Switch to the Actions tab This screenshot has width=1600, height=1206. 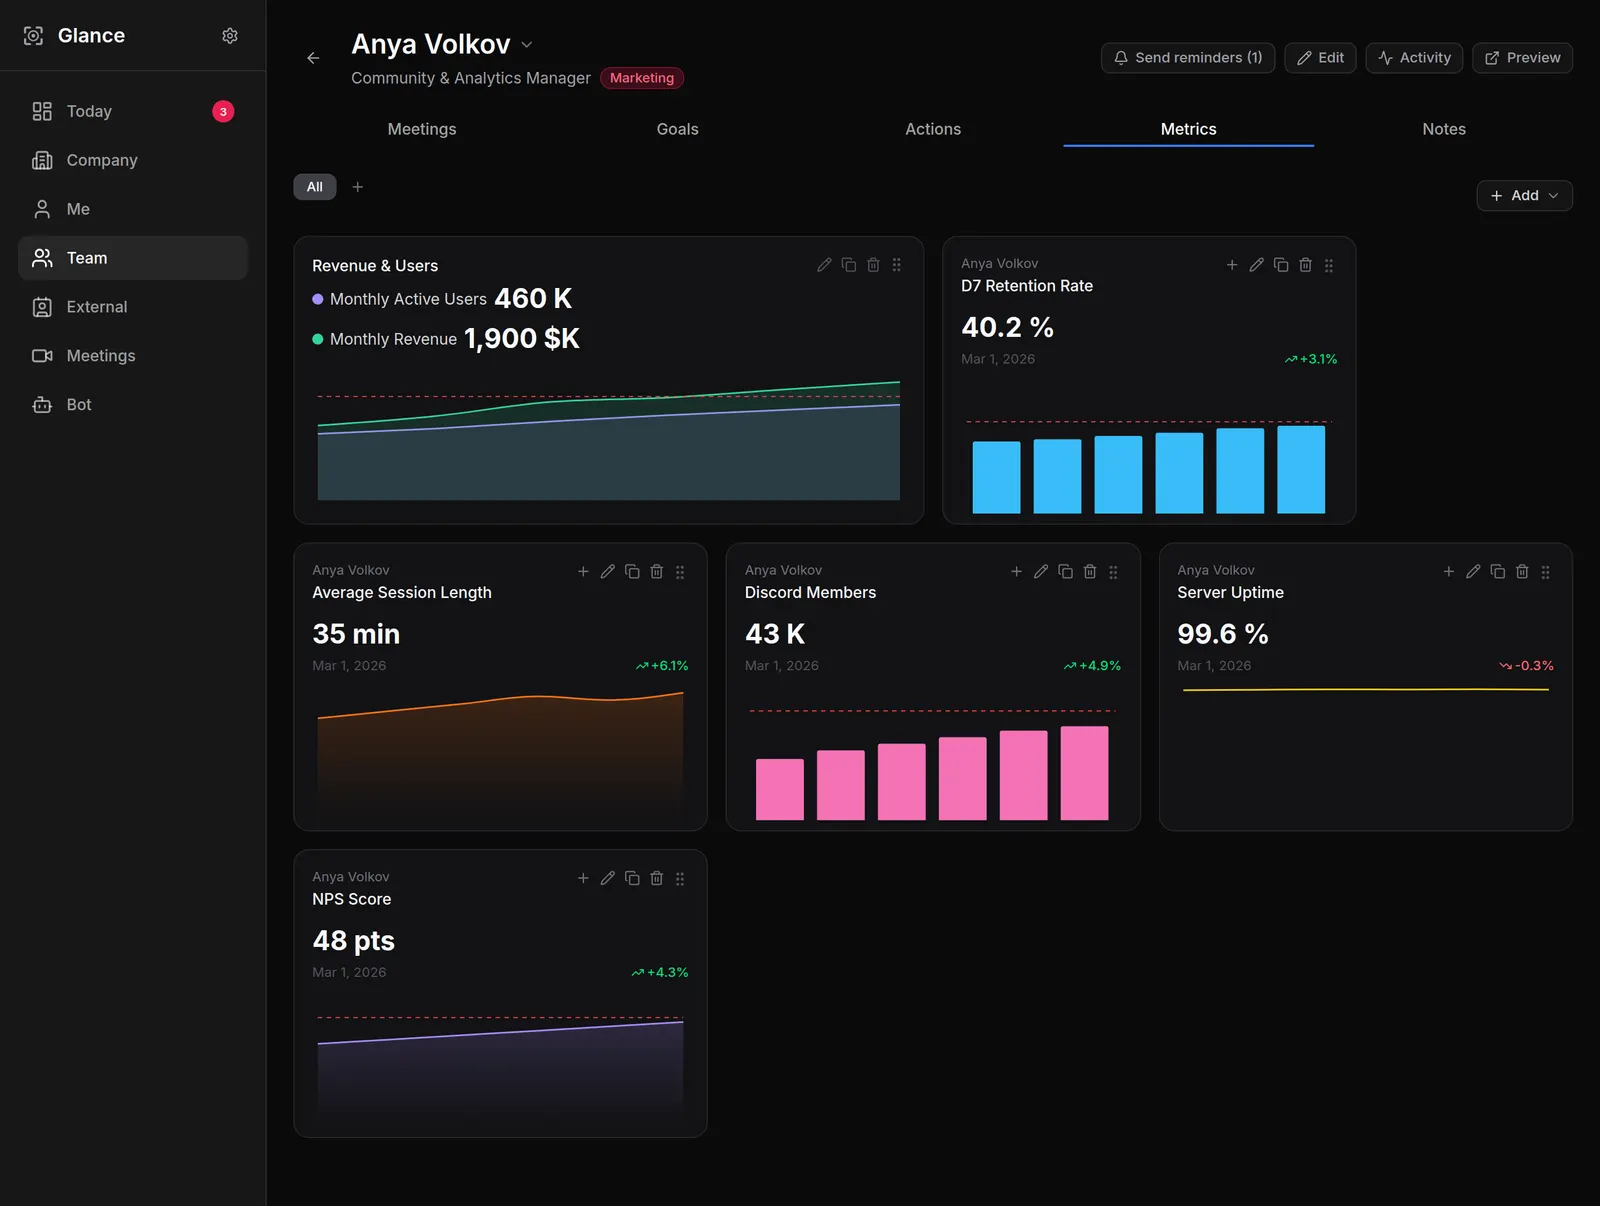pyautogui.click(x=933, y=129)
